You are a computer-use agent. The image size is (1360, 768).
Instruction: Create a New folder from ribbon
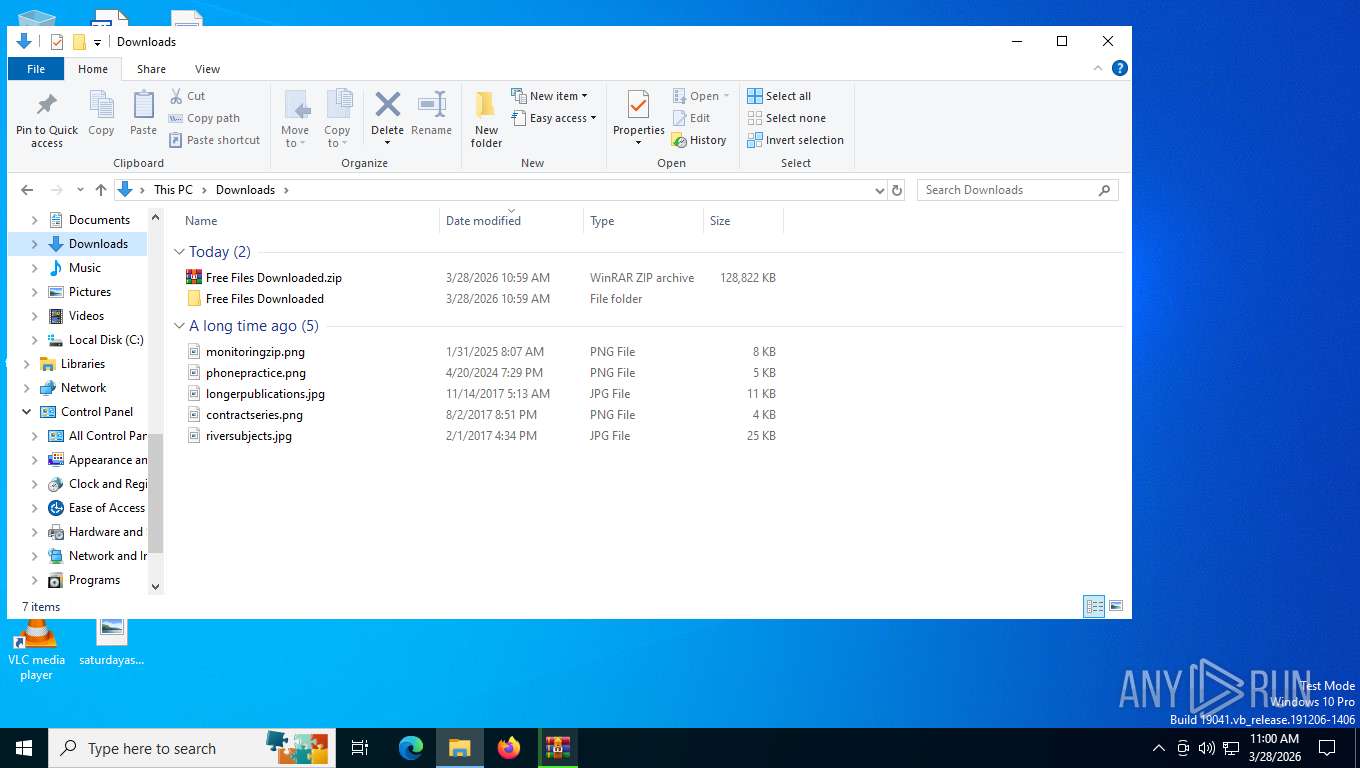[486, 119]
